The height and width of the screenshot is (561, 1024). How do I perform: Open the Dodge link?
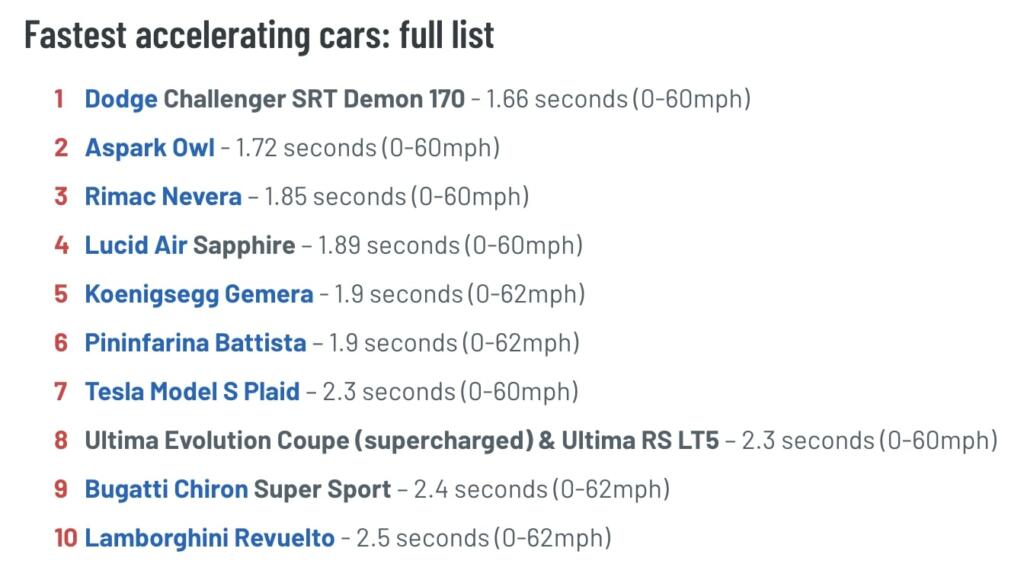121,99
